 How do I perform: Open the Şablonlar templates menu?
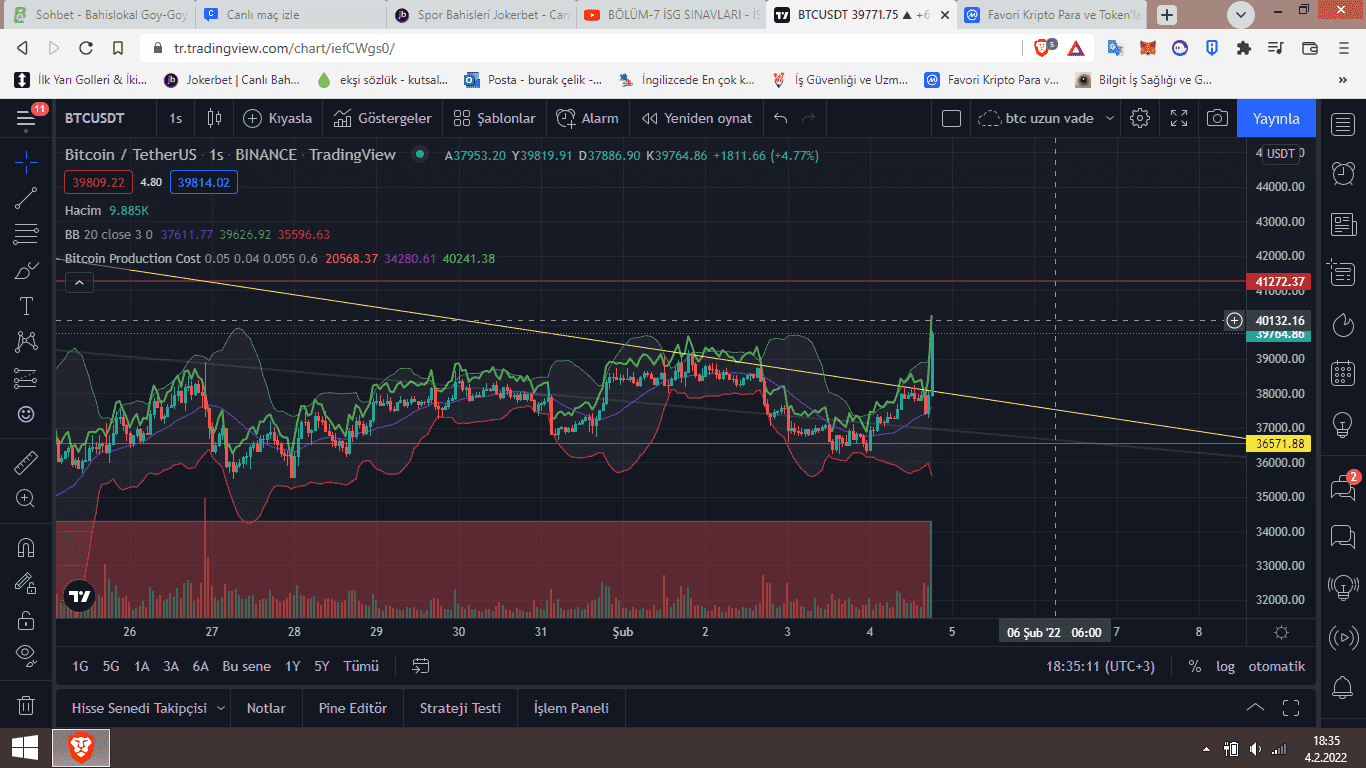pyautogui.click(x=495, y=118)
